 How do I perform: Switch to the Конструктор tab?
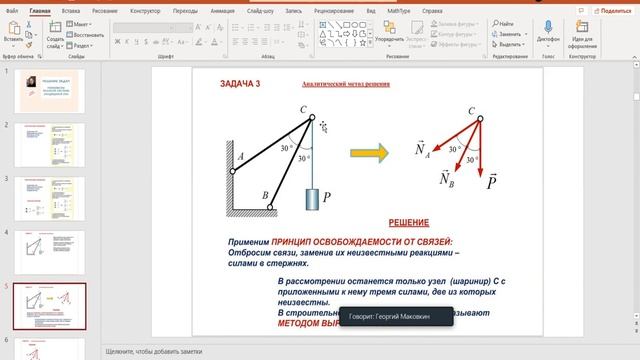[x=145, y=11]
